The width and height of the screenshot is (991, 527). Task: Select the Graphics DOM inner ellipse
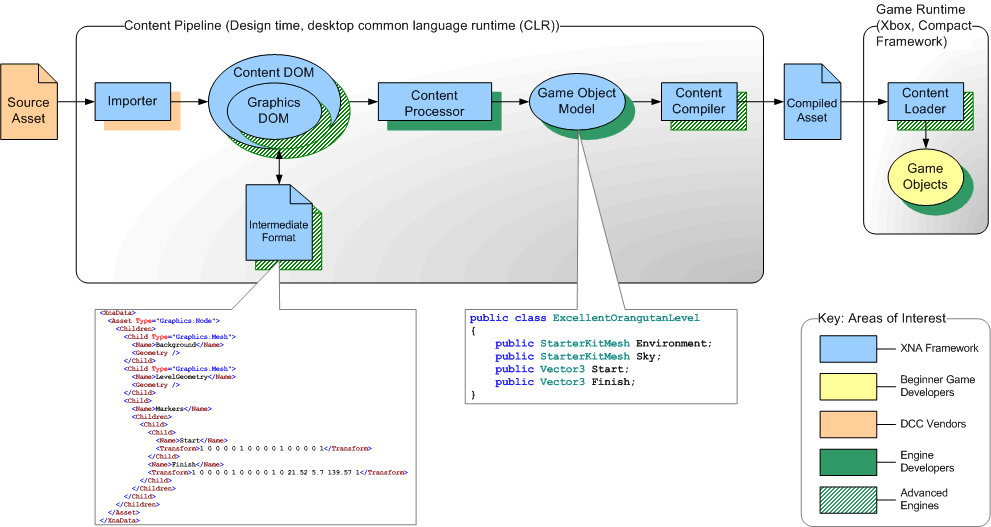pos(274,110)
